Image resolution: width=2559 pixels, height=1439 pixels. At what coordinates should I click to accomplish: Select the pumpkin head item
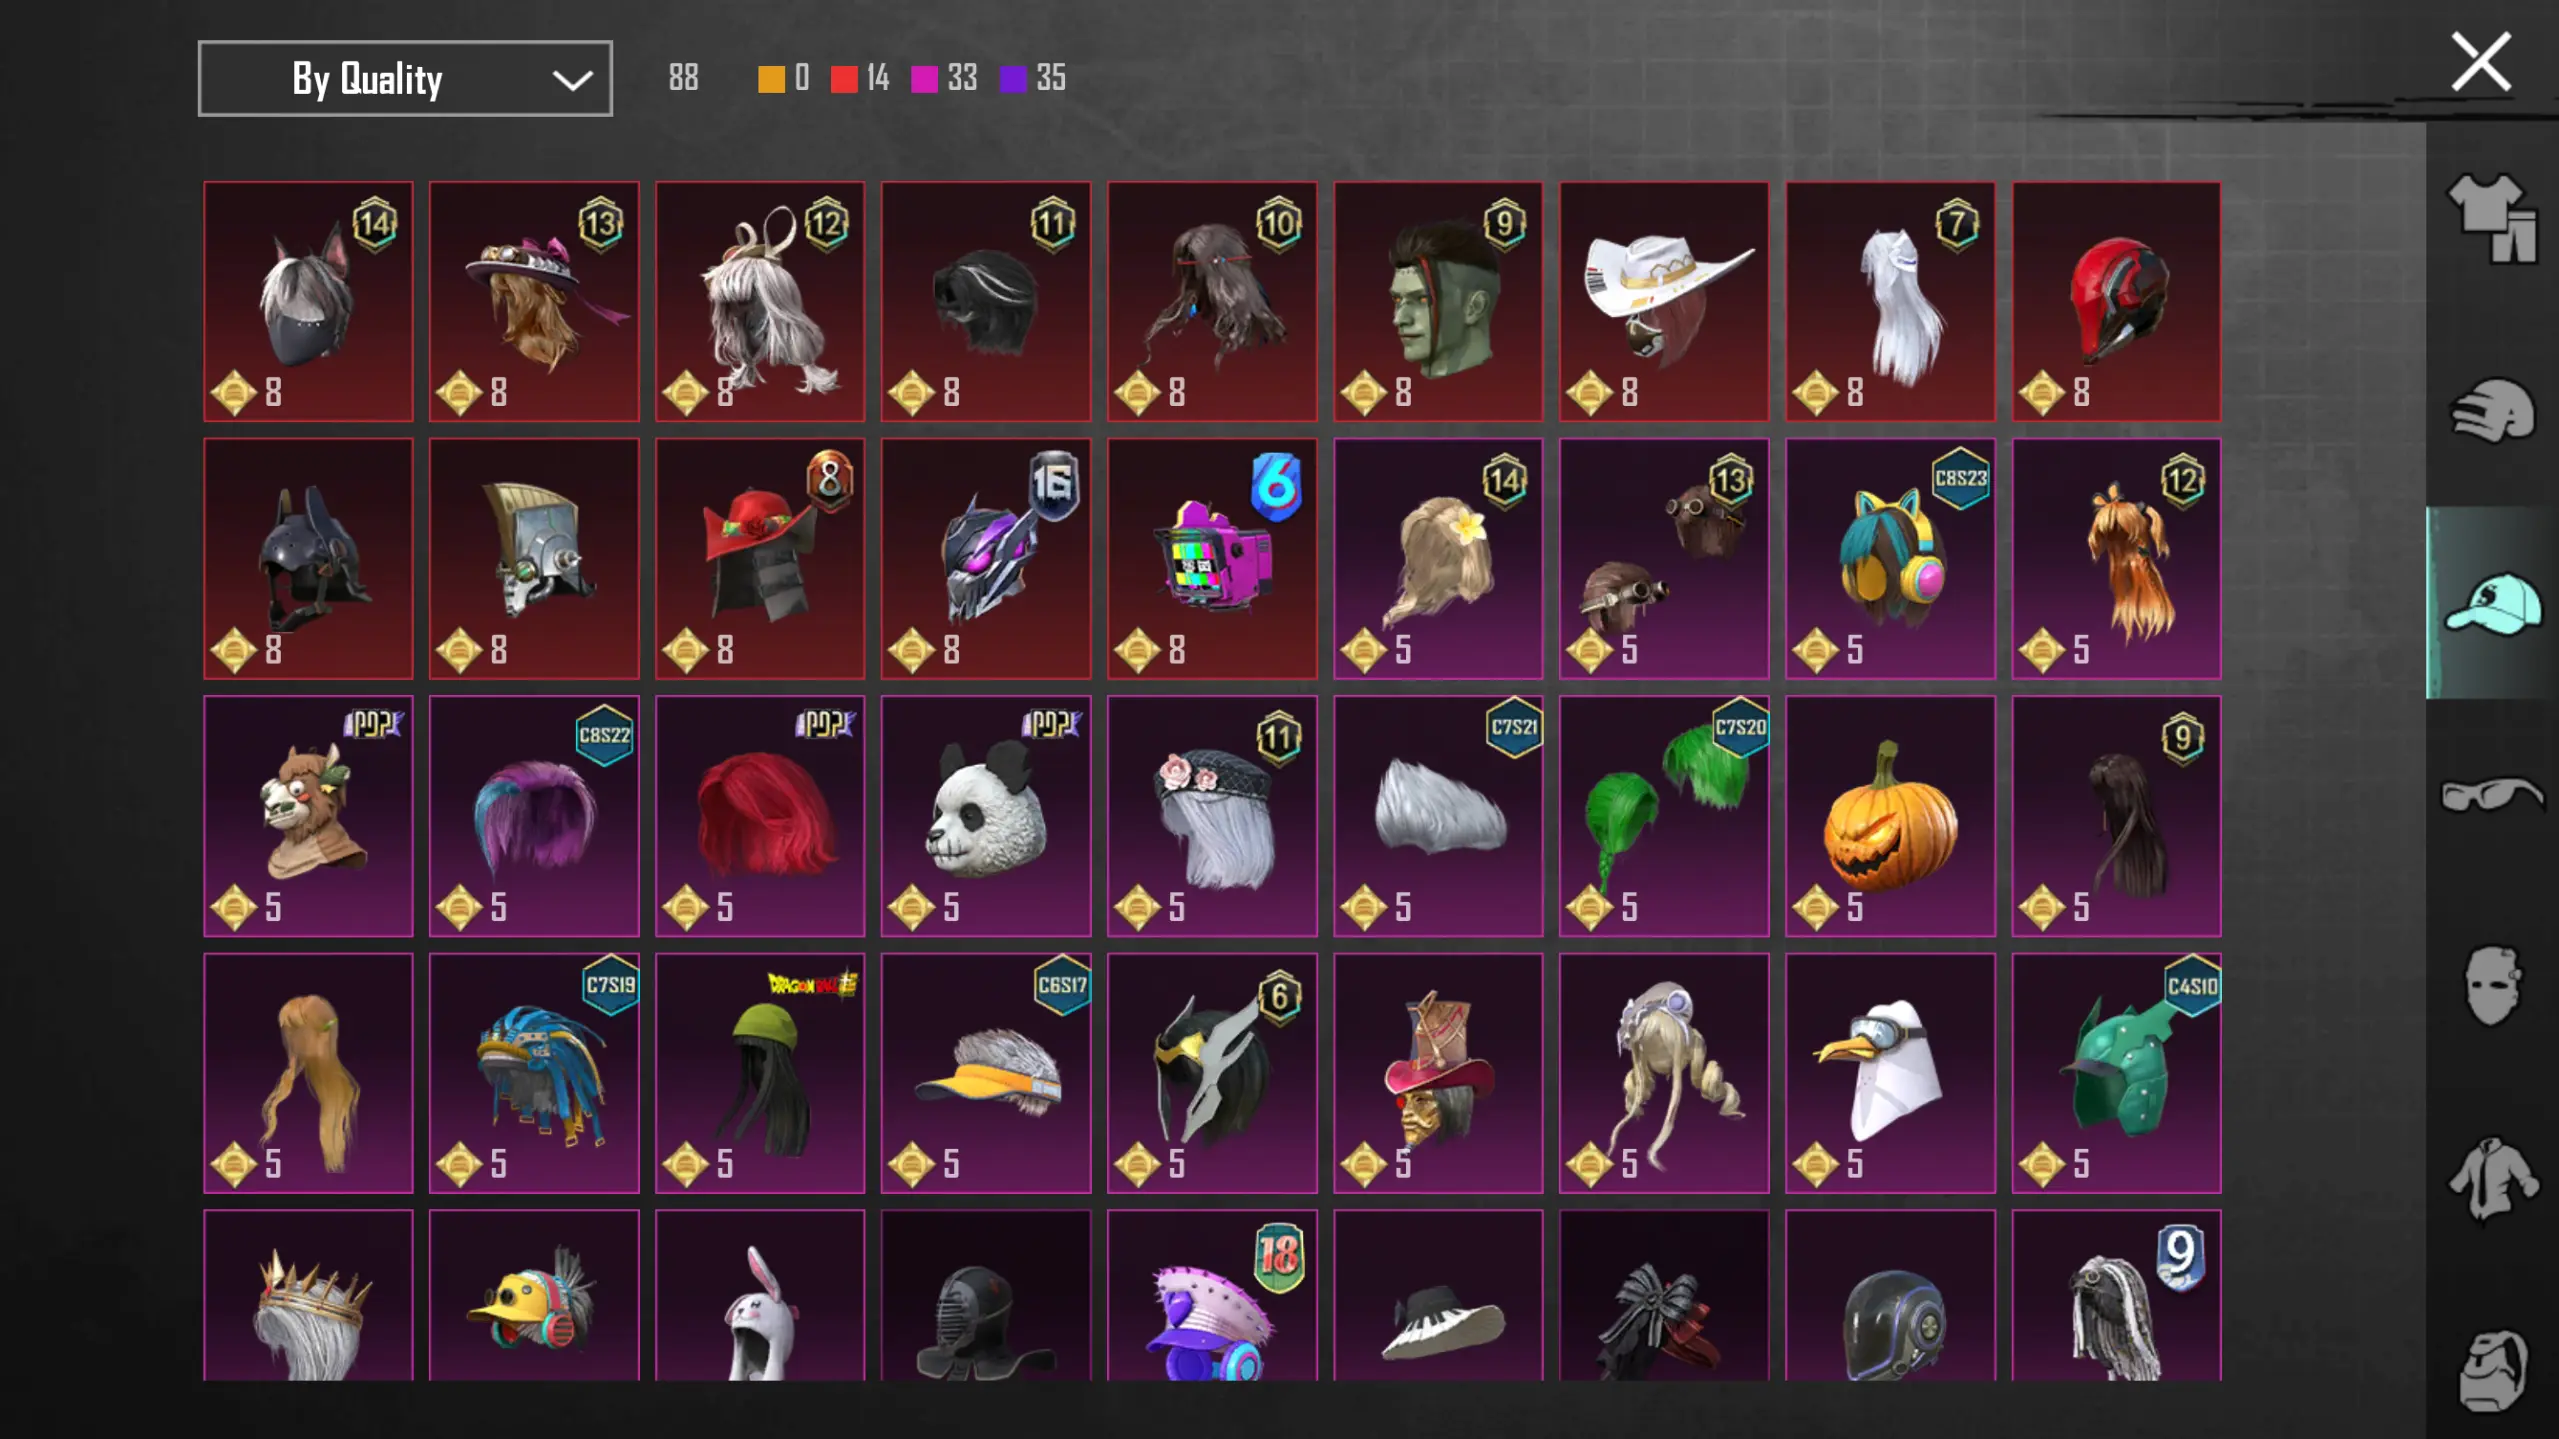click(x=1890, y=816)
